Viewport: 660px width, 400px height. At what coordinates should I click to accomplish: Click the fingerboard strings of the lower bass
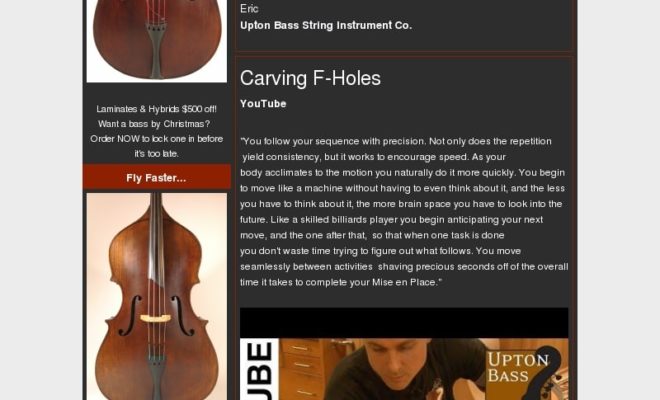(155, 253)
